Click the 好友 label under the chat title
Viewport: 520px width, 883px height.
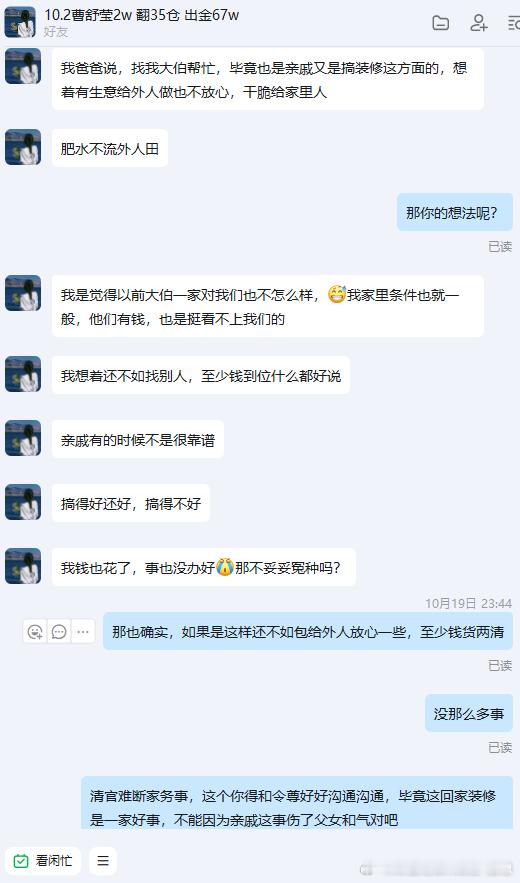point(56,32)
